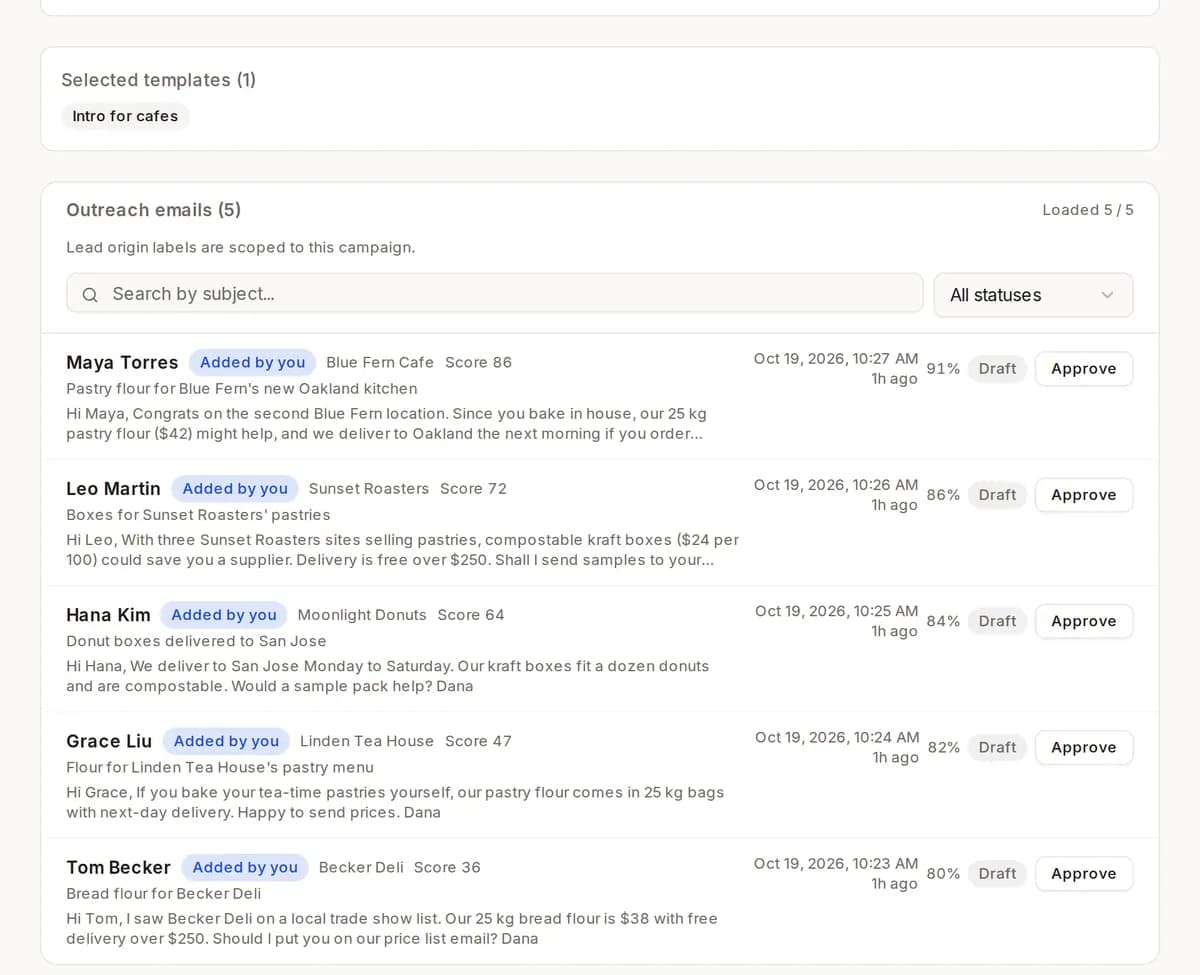Click the Becker Deli company label
The image size is (1200, 975).
click(361, 867)
